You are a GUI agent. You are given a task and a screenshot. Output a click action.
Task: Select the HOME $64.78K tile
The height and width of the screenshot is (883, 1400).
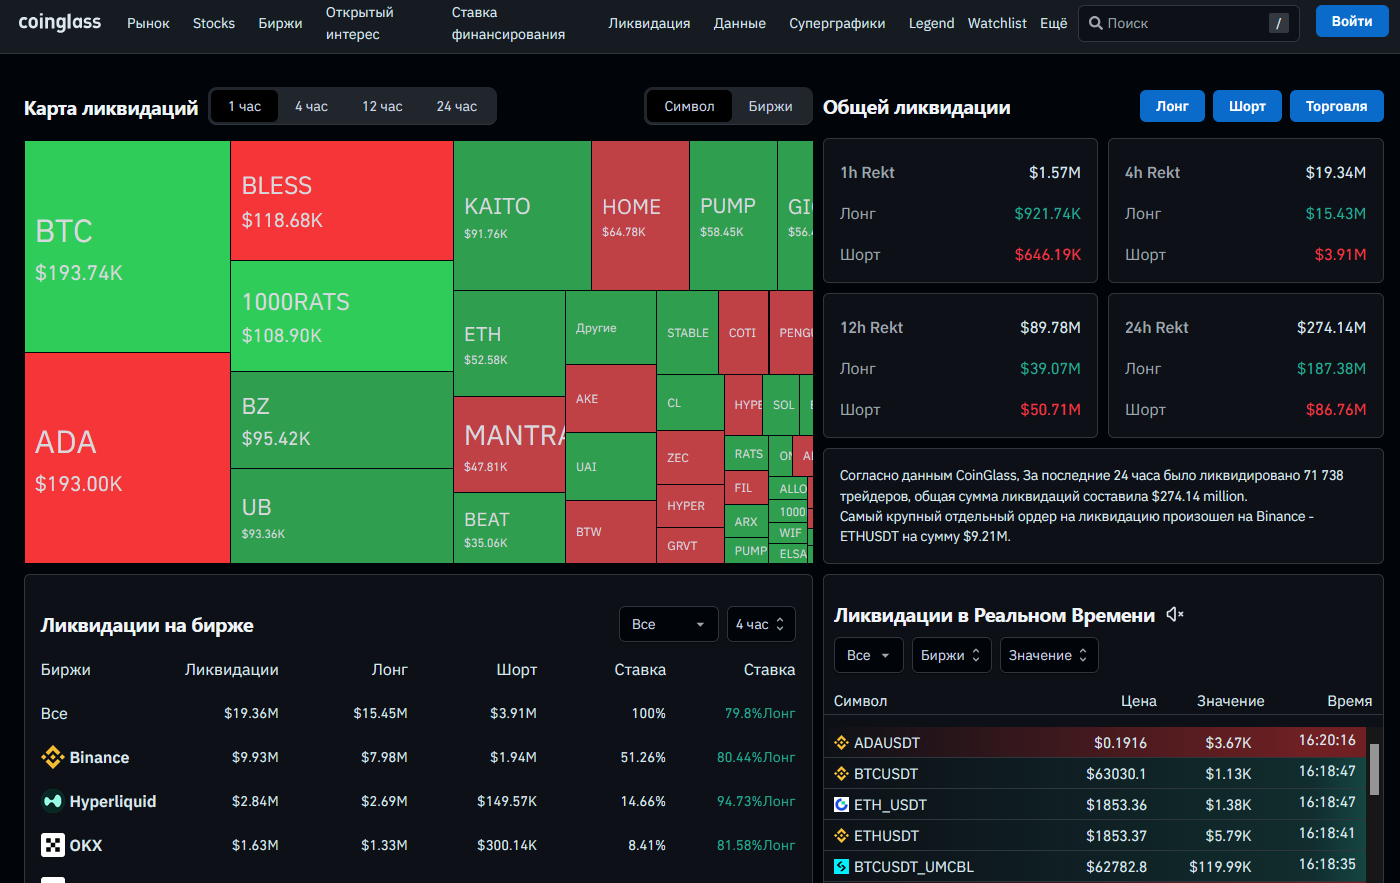tap(640, 215)
